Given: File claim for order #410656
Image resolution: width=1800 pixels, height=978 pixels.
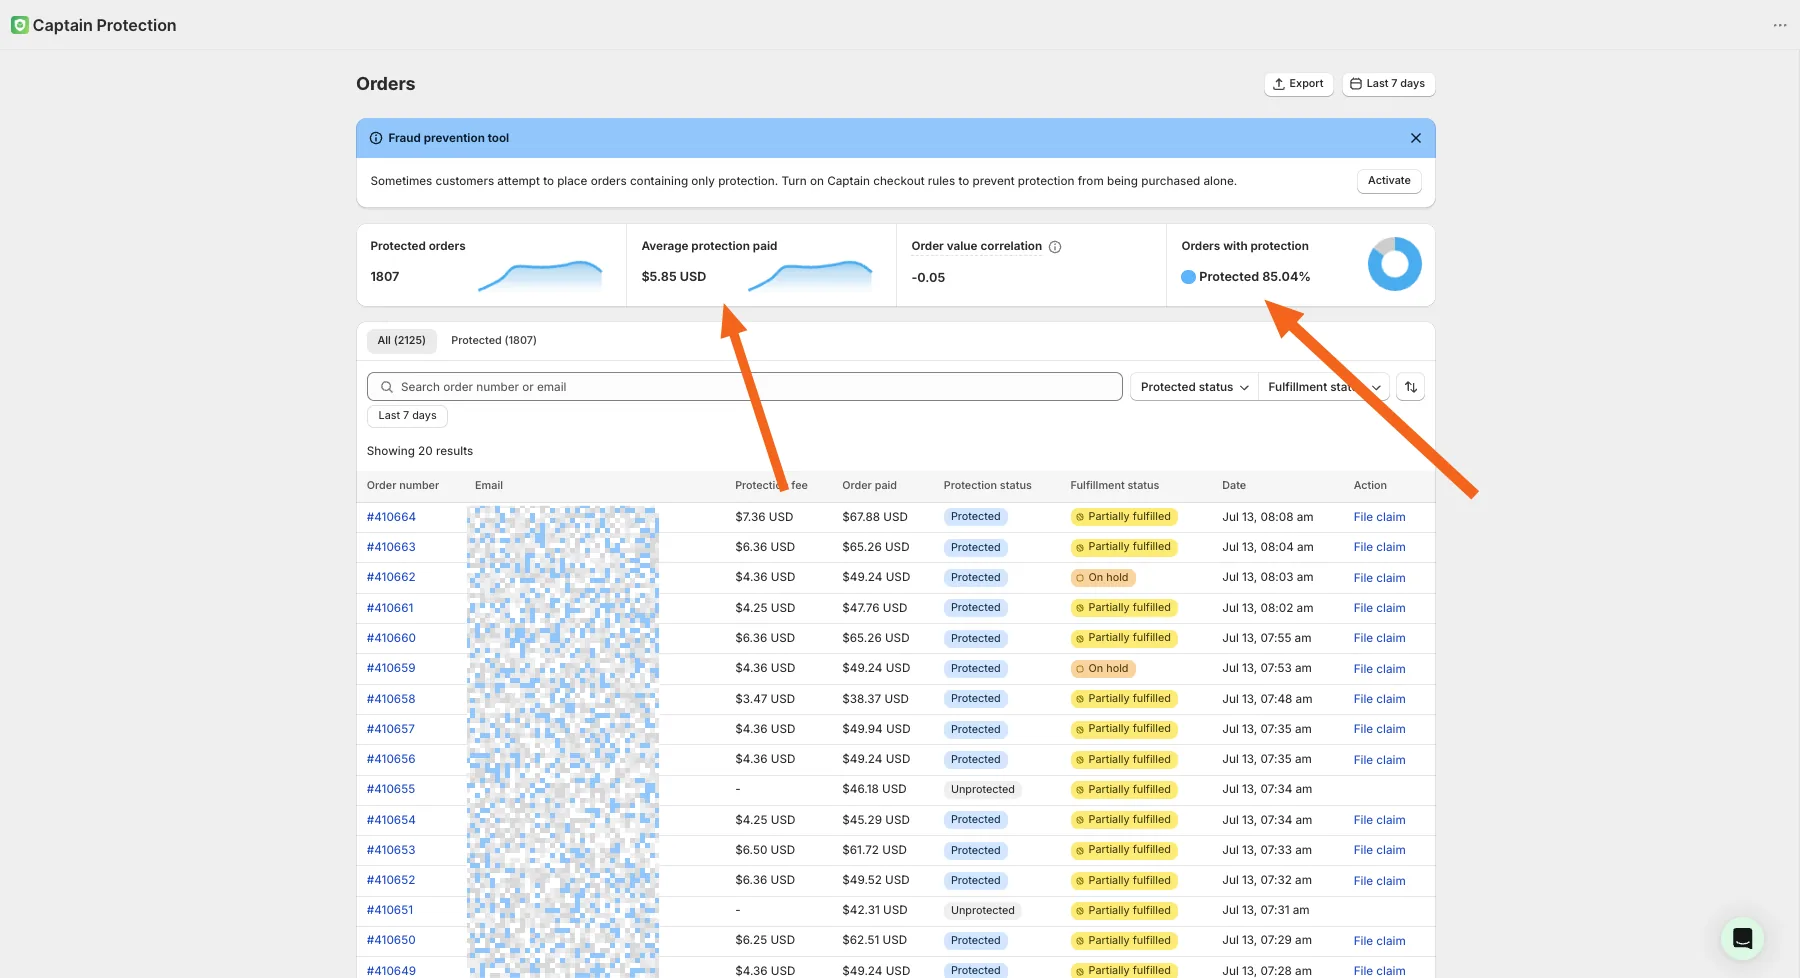Looking at the screenshot, I should [x=1379, y=760].
